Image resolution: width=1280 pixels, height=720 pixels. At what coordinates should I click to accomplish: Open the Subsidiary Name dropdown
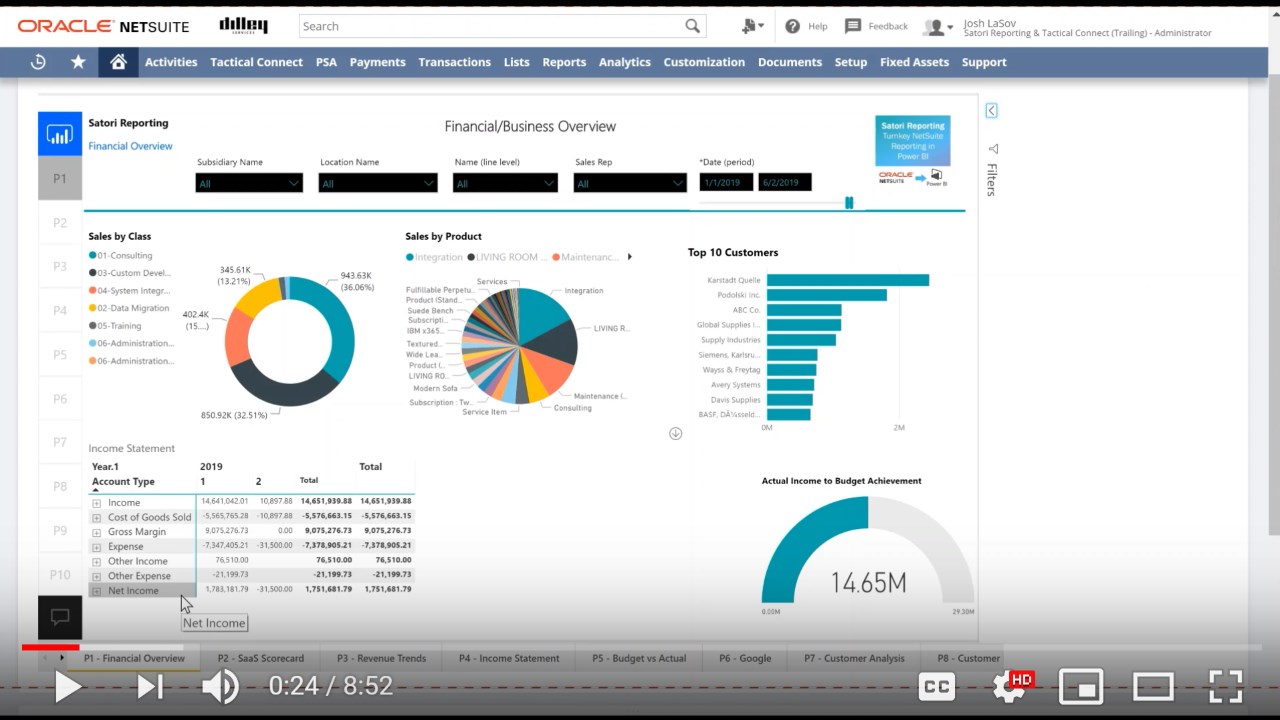coord(249,183)
